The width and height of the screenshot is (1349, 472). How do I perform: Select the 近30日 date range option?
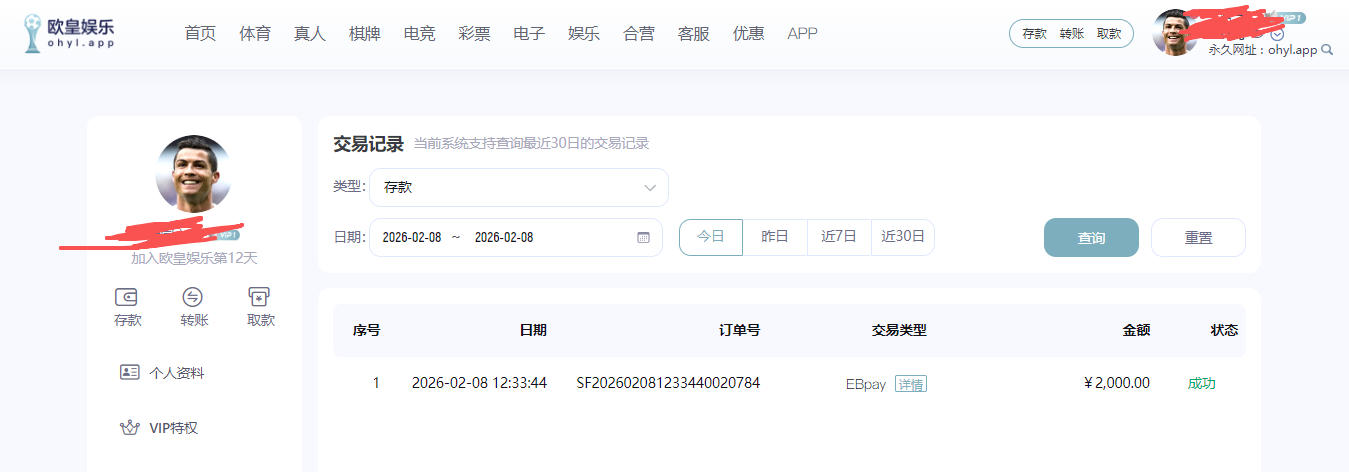[x=902, y=237]
